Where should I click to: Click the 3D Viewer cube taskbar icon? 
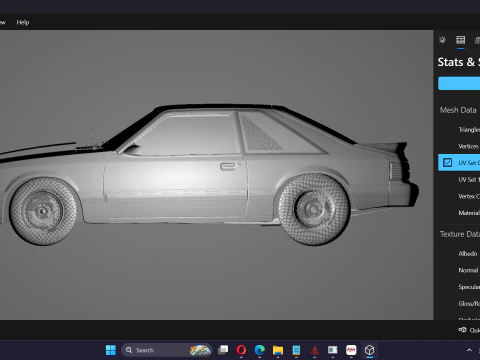(369, 350)
